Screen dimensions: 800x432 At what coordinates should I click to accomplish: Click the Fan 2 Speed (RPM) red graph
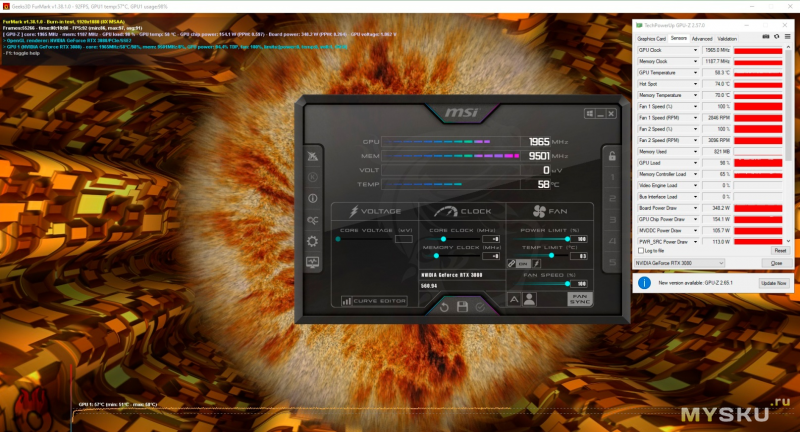point(758,140)
